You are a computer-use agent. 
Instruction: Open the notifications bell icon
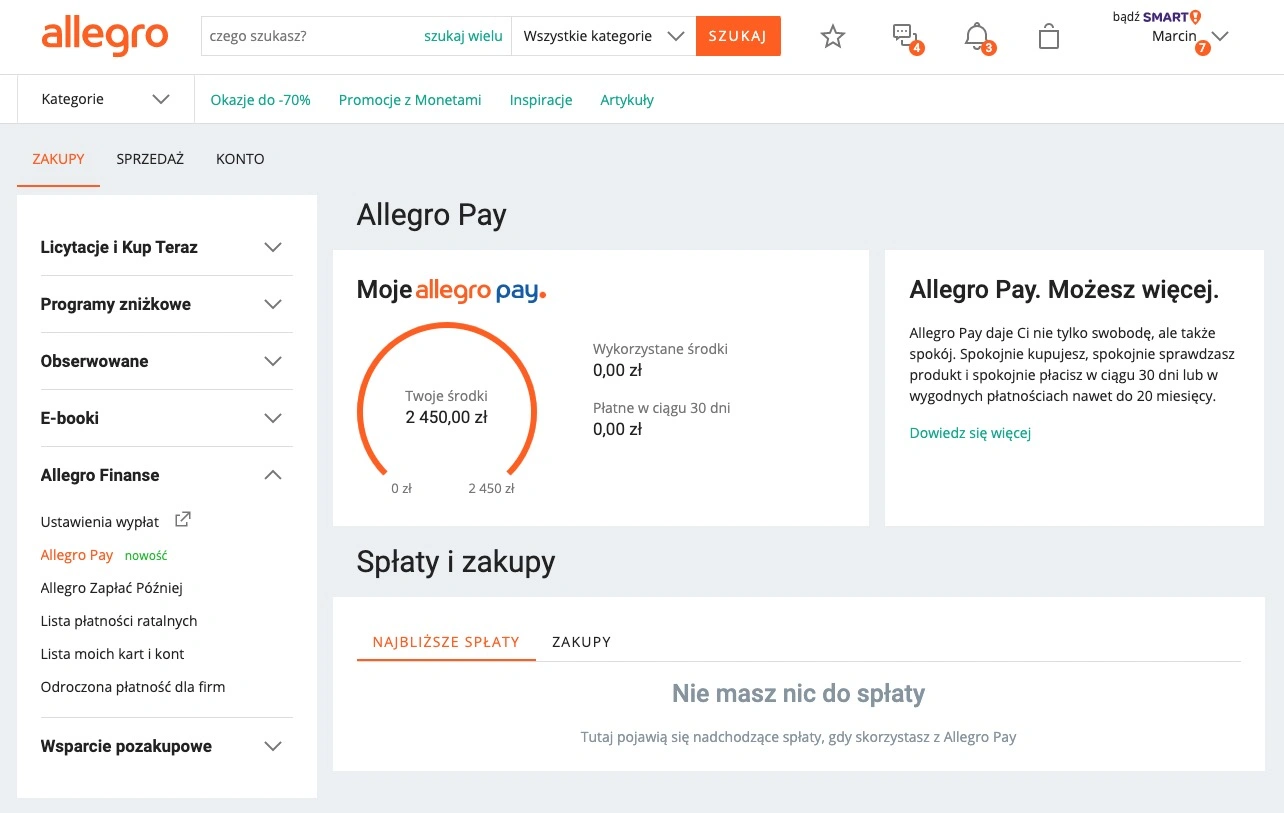(x=978, y=37)
